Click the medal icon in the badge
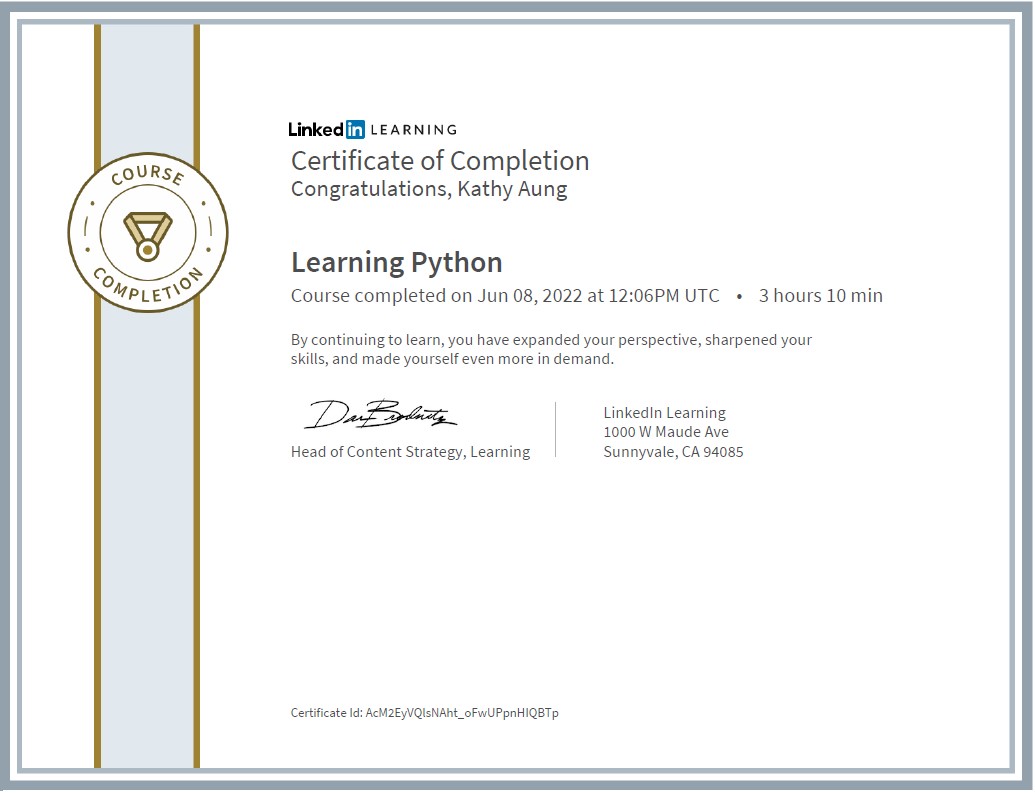 148,236
